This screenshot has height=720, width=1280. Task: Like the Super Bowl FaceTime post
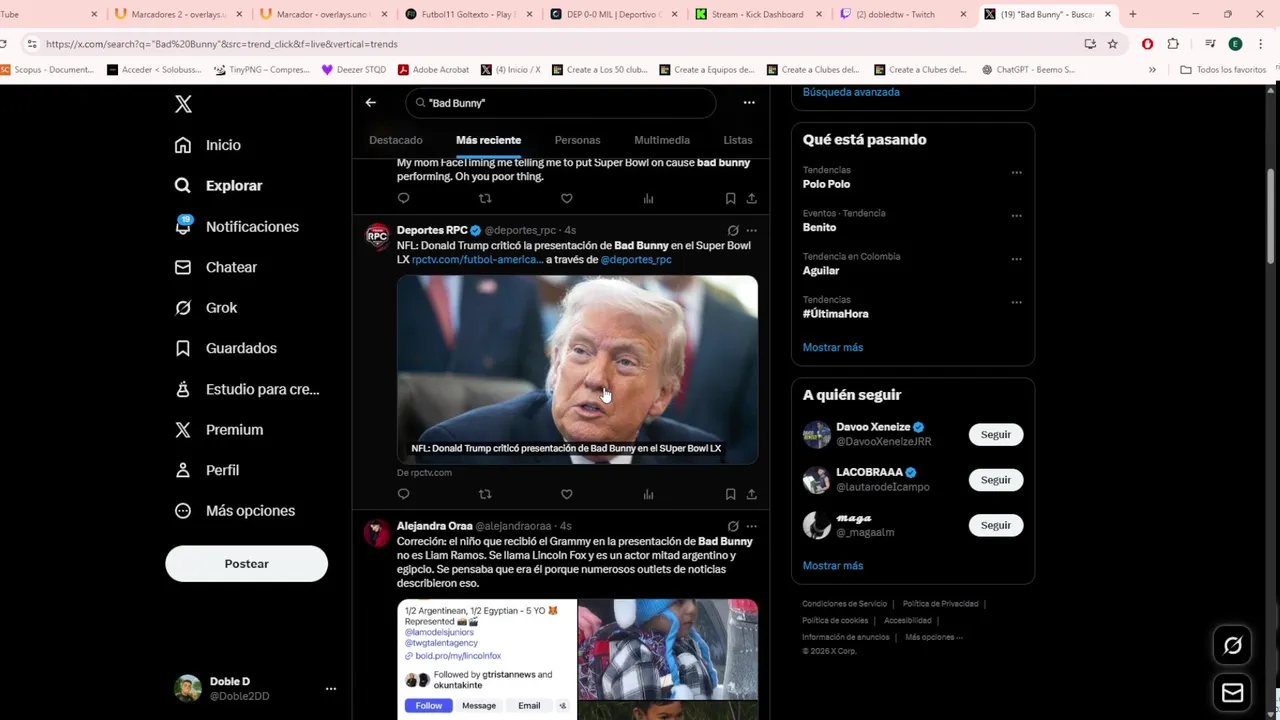[566, 198]
